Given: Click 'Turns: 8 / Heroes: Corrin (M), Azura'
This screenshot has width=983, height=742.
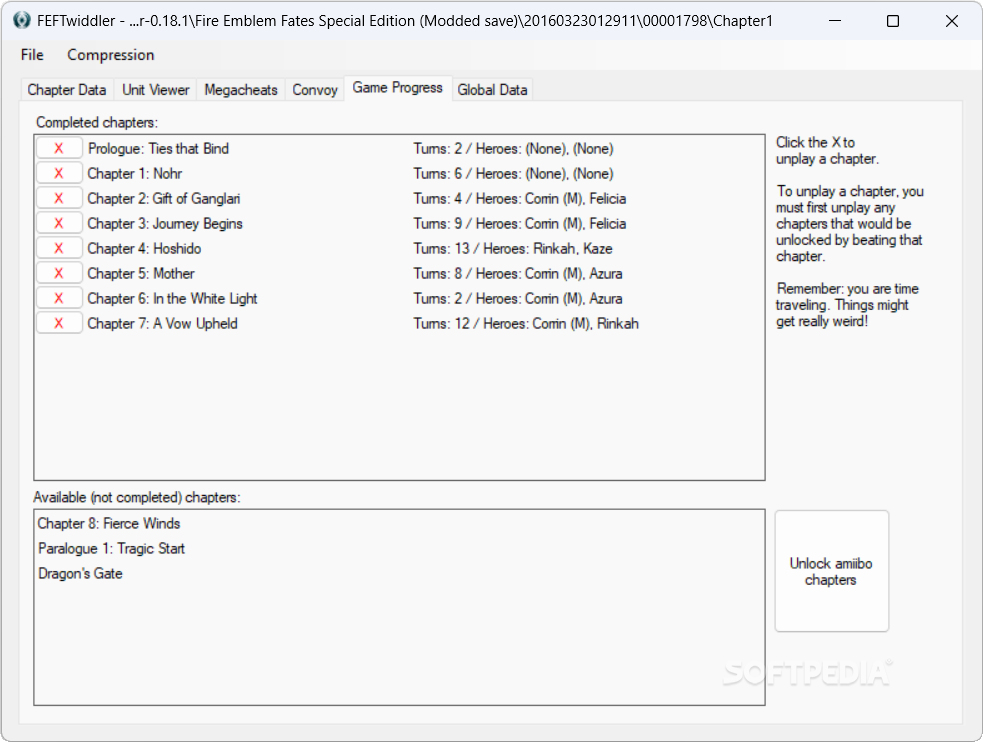Looking at the screenshot, I should 518,274.
